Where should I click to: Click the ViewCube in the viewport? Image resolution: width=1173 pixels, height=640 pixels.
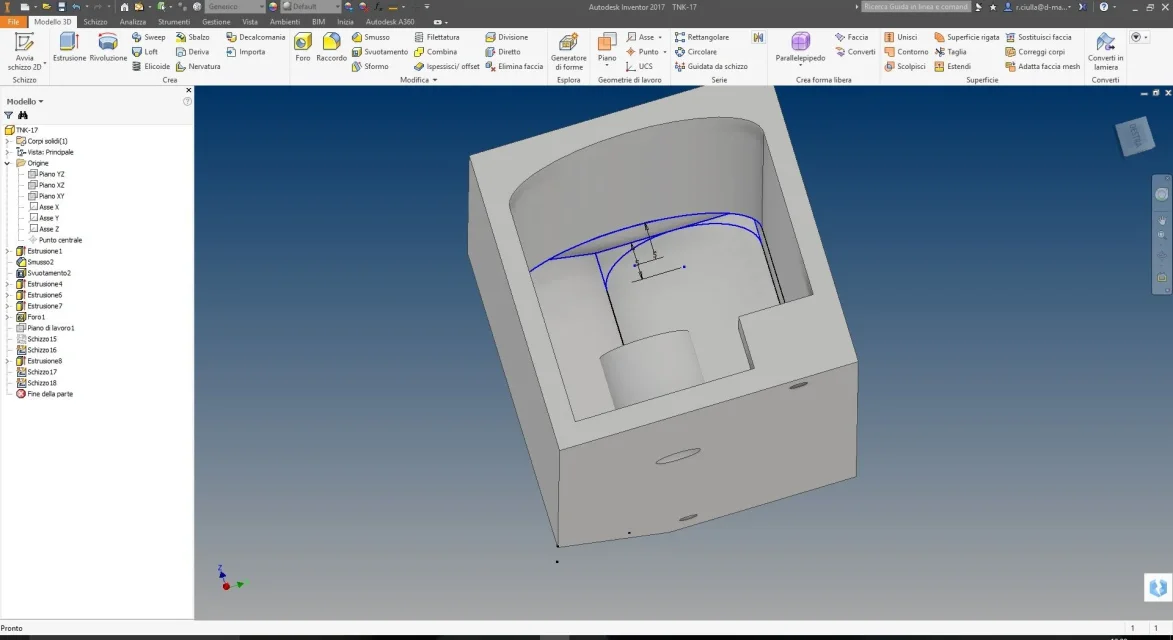tap(1135, 137)
